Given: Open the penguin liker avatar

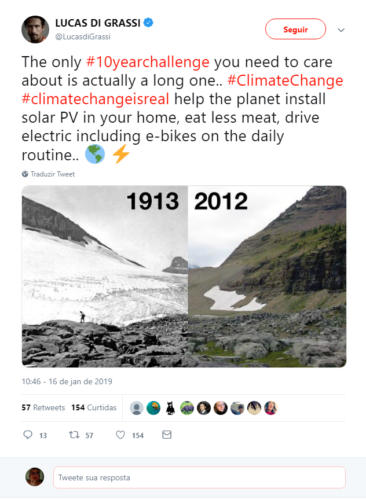Looking at the screenshot, I should pos(170,408).
